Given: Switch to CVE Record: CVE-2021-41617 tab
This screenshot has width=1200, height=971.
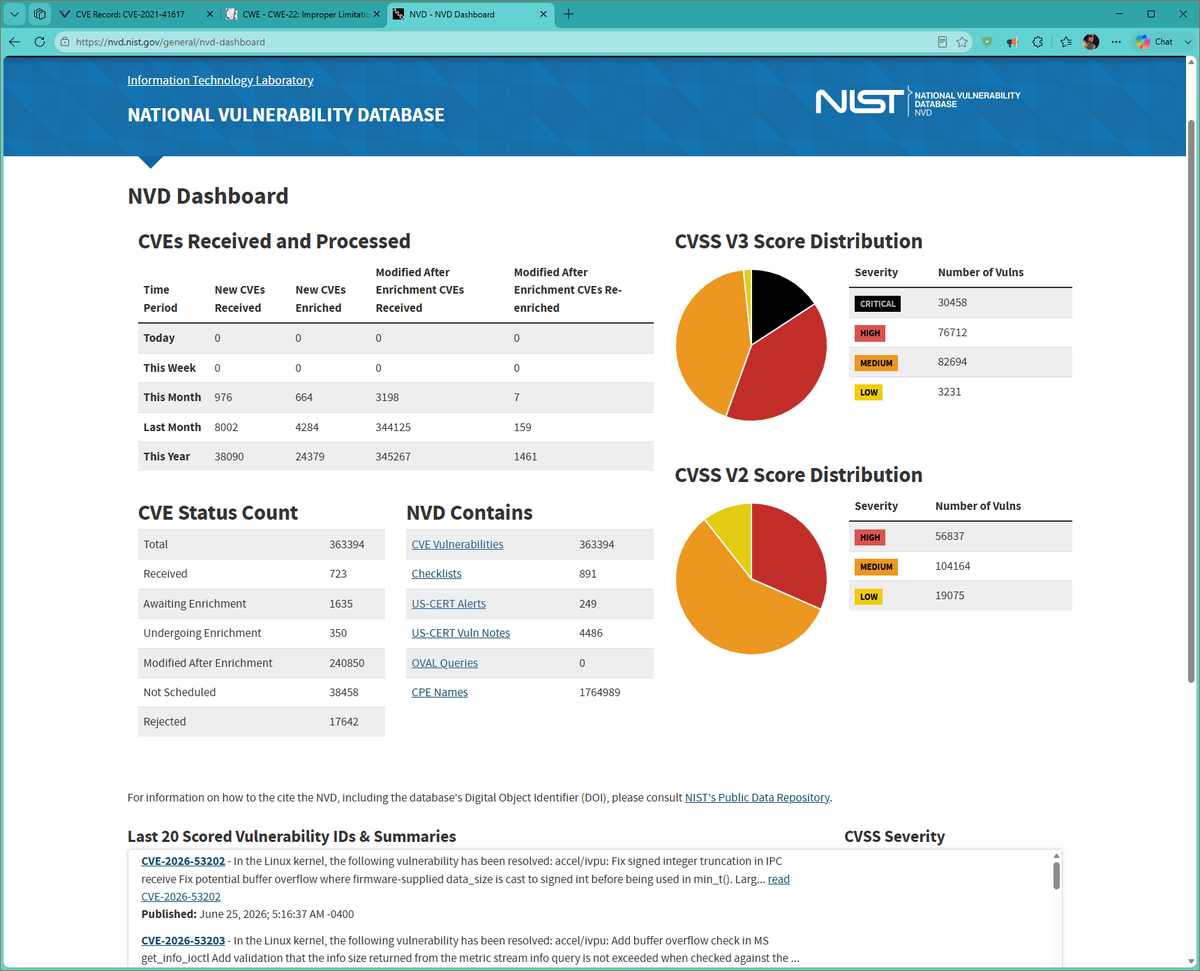Looking at the screenshot, I should coord(135,14).
